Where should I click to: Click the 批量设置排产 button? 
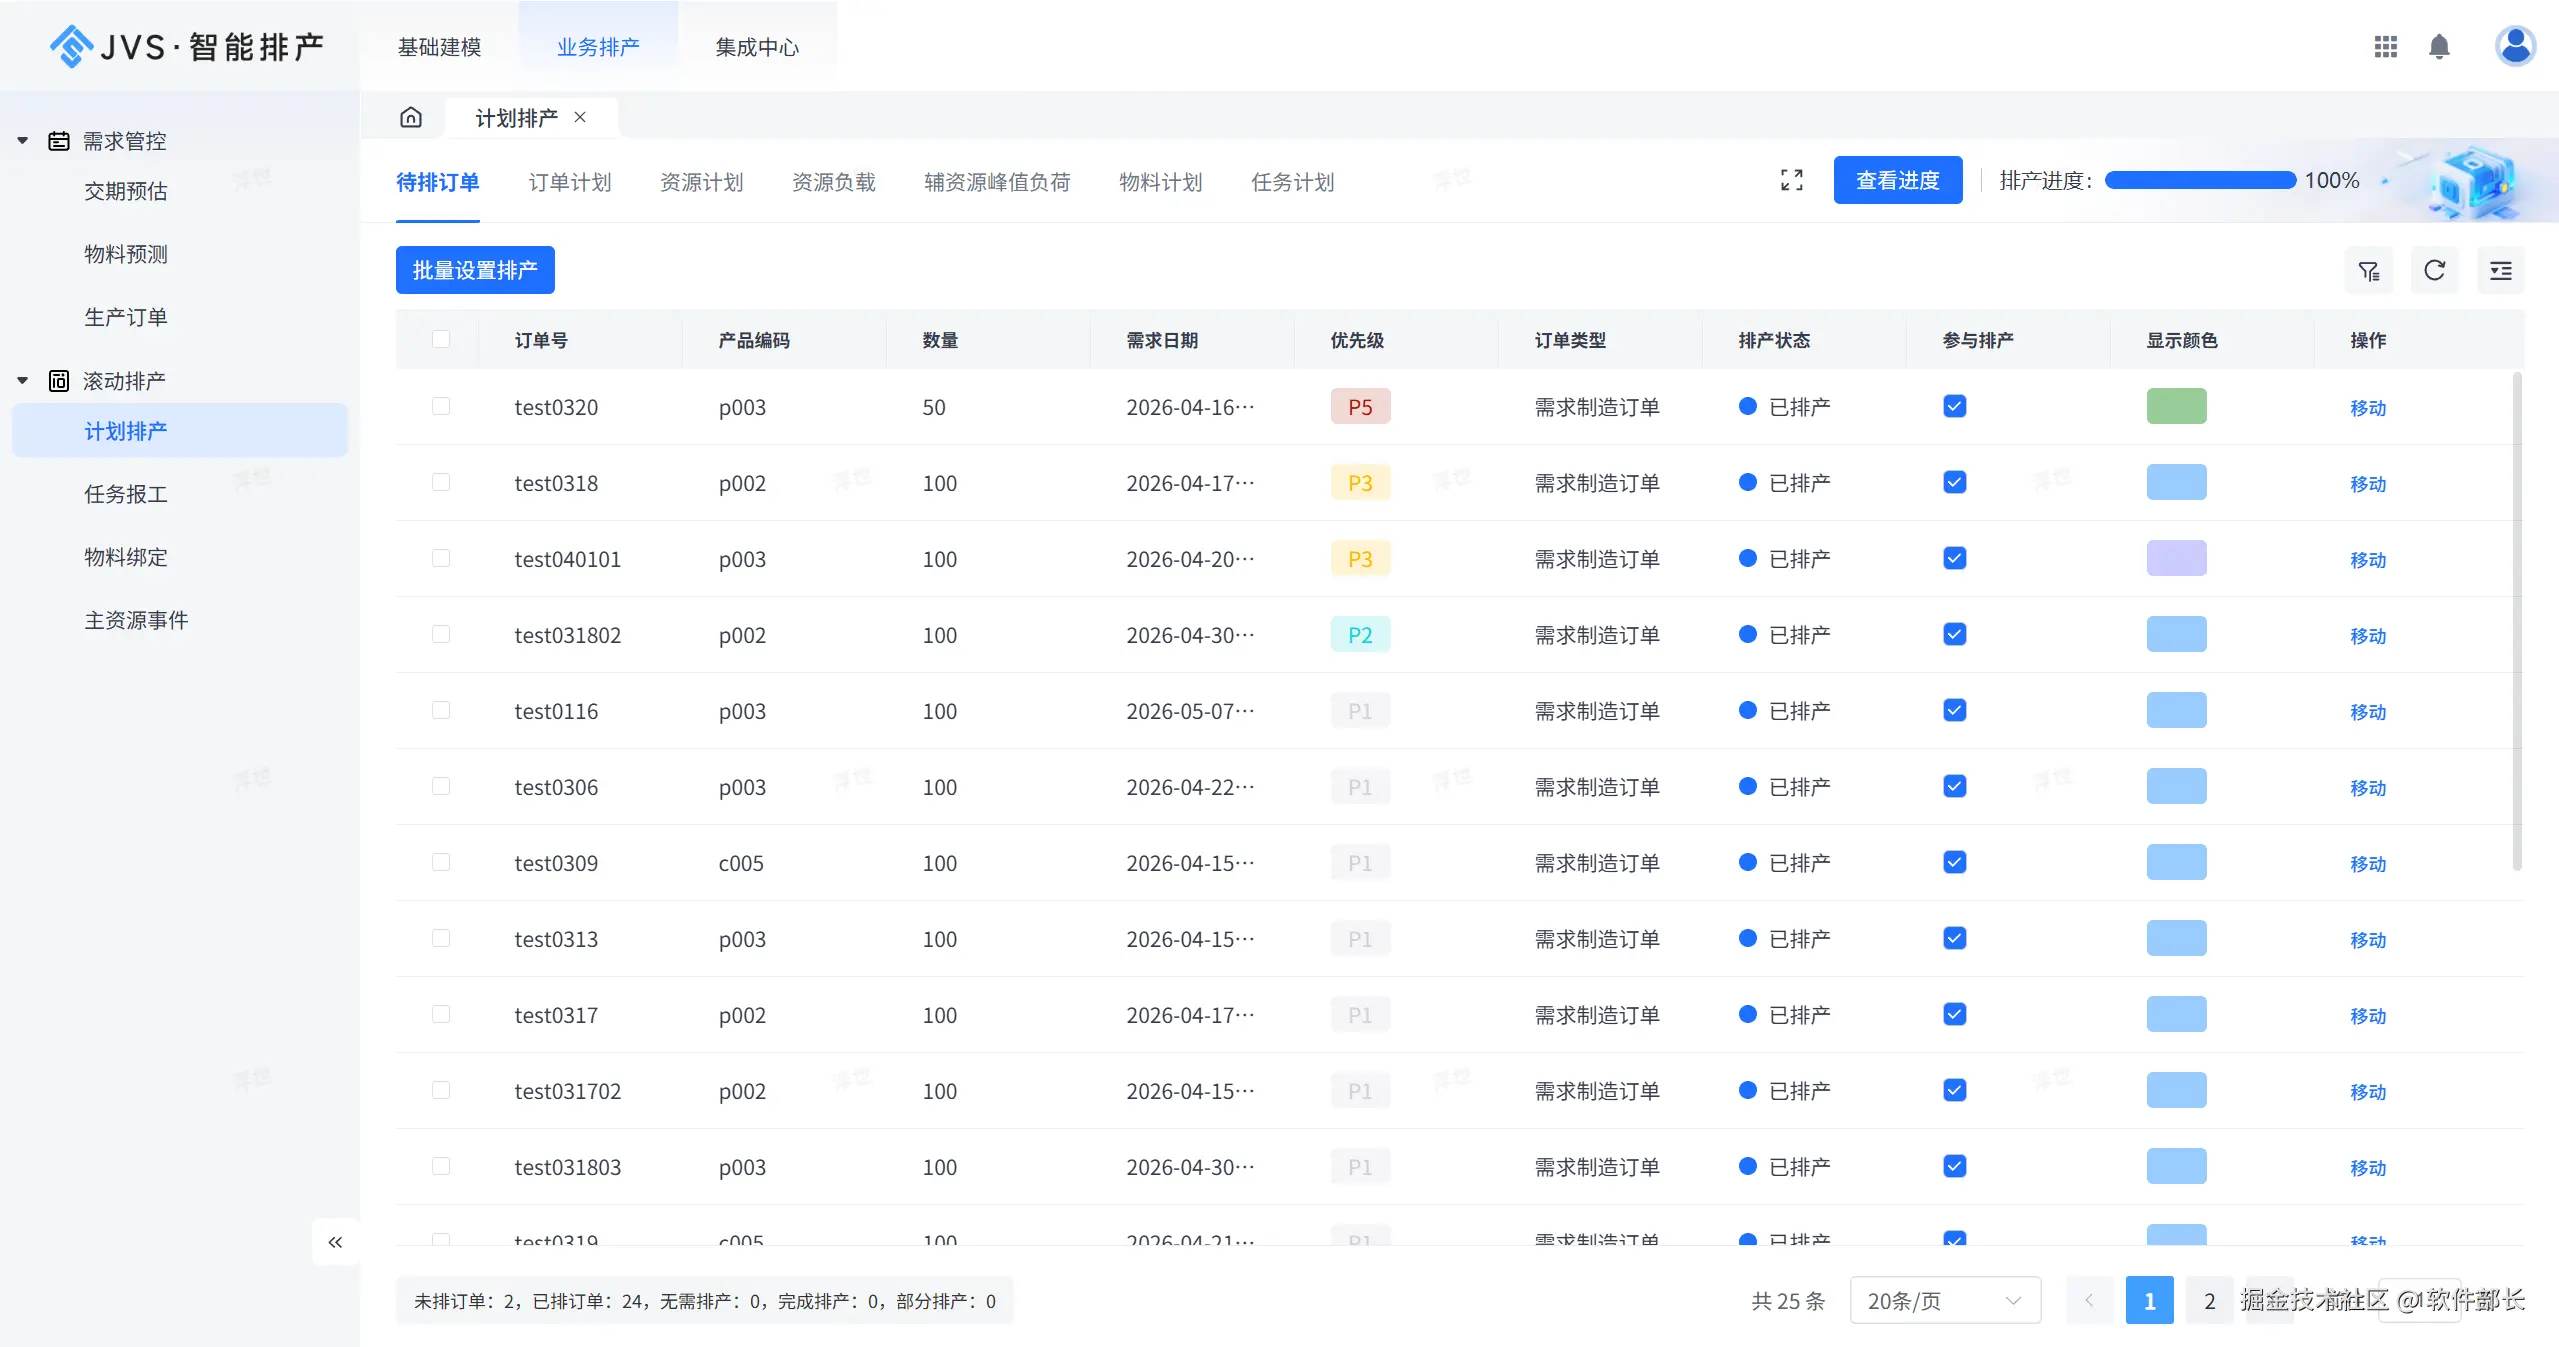(475, 270)
